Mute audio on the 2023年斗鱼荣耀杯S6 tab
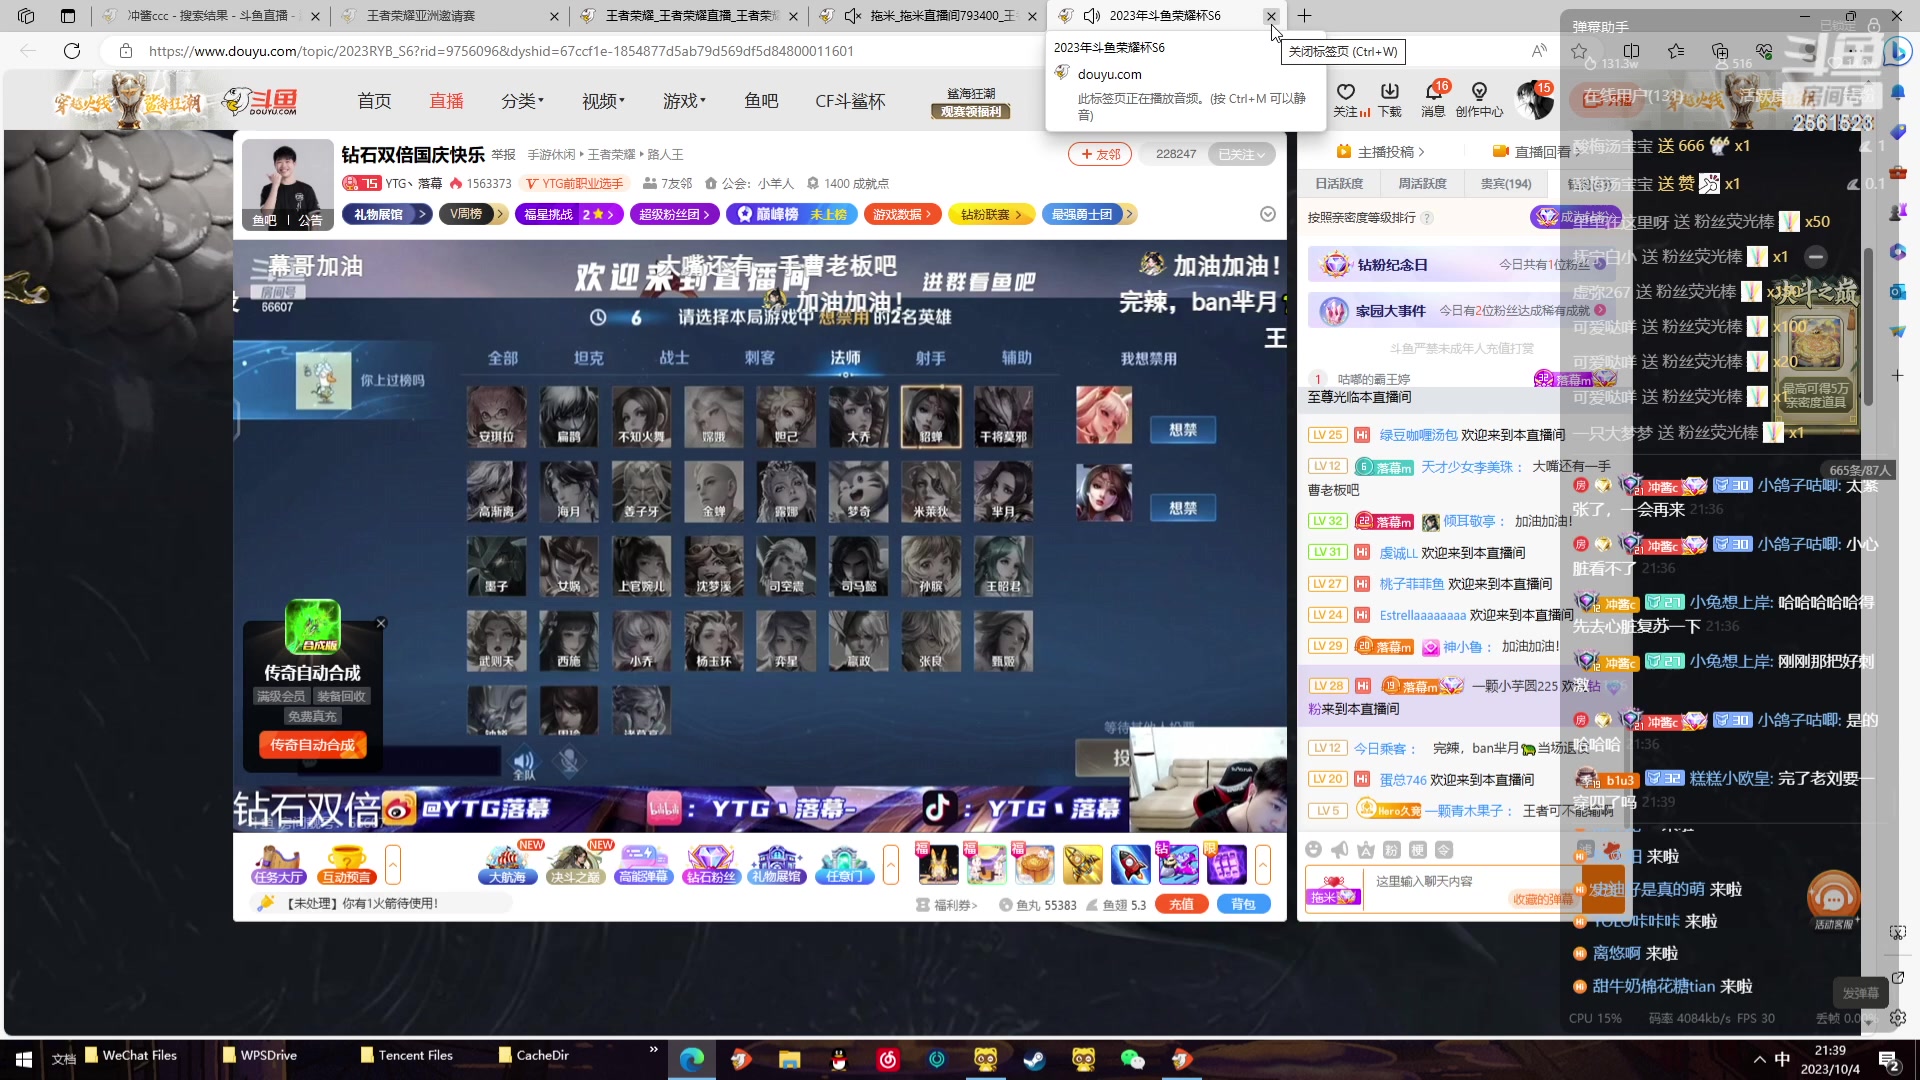Viewport: 1920px width, 1080px height. [x=1092, y=16]
